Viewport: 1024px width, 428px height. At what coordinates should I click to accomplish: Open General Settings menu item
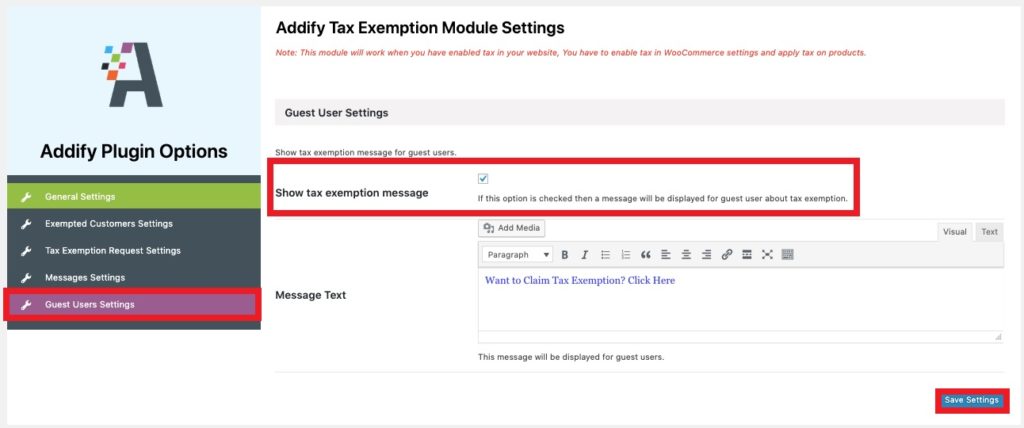134,197
